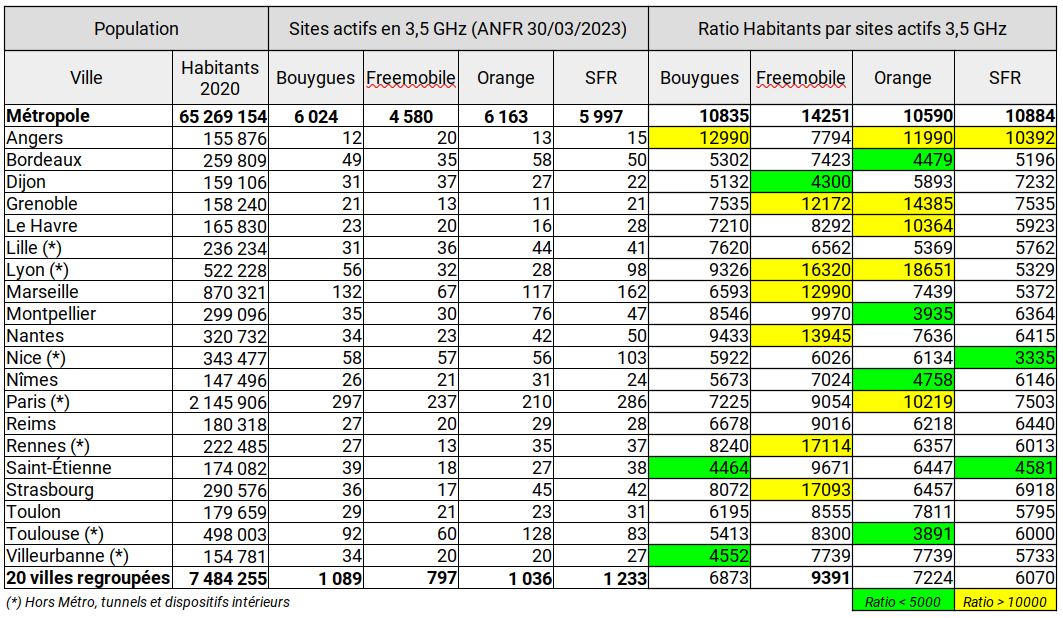Click the 'Montpellier' city cell
The height and width of the screenshot is (618, 1063).
pyautogui.click(x=89, y=314)
